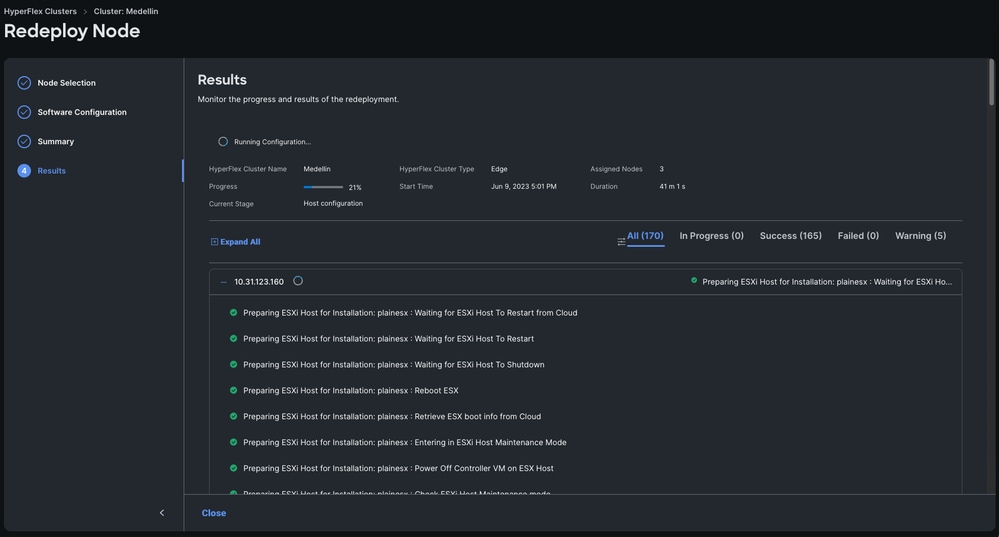The height and width of the screenshot is (537, 999).
Task: Collapse the left wizard sidebar arrow
Action: 162,513
